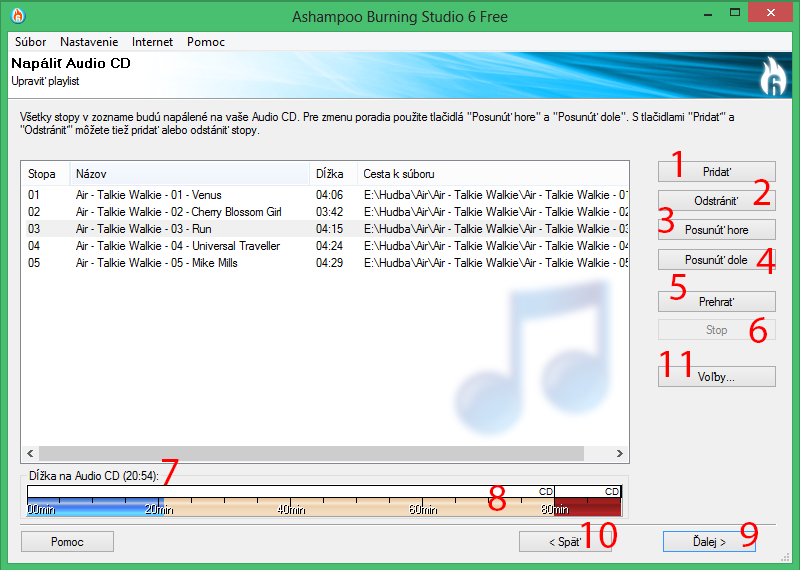Close the Ashampoo Burning Studio window
This screenshot has width=800, height=570.
770,12
